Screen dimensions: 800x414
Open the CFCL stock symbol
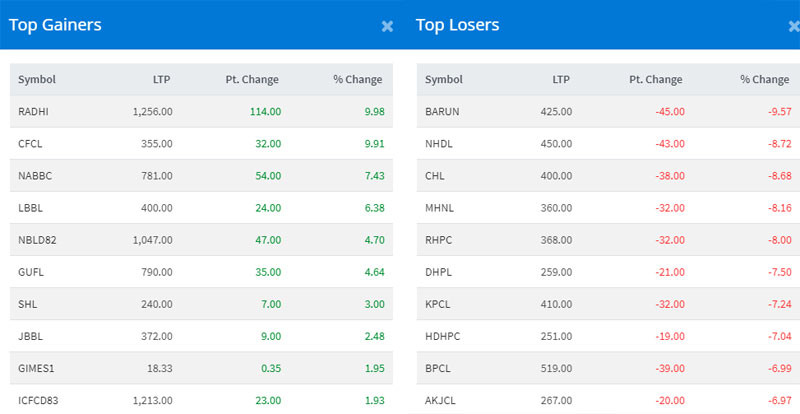click(31, 143)
